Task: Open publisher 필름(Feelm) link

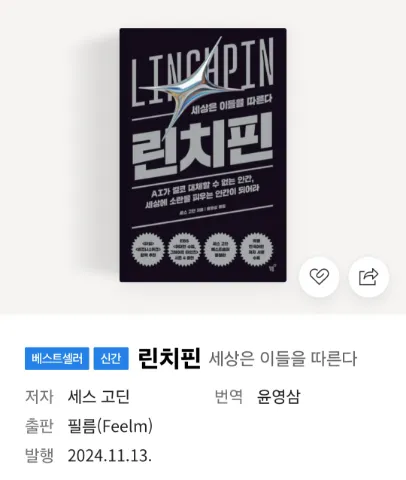Action: pyautogui.click(x=110, y=426)
